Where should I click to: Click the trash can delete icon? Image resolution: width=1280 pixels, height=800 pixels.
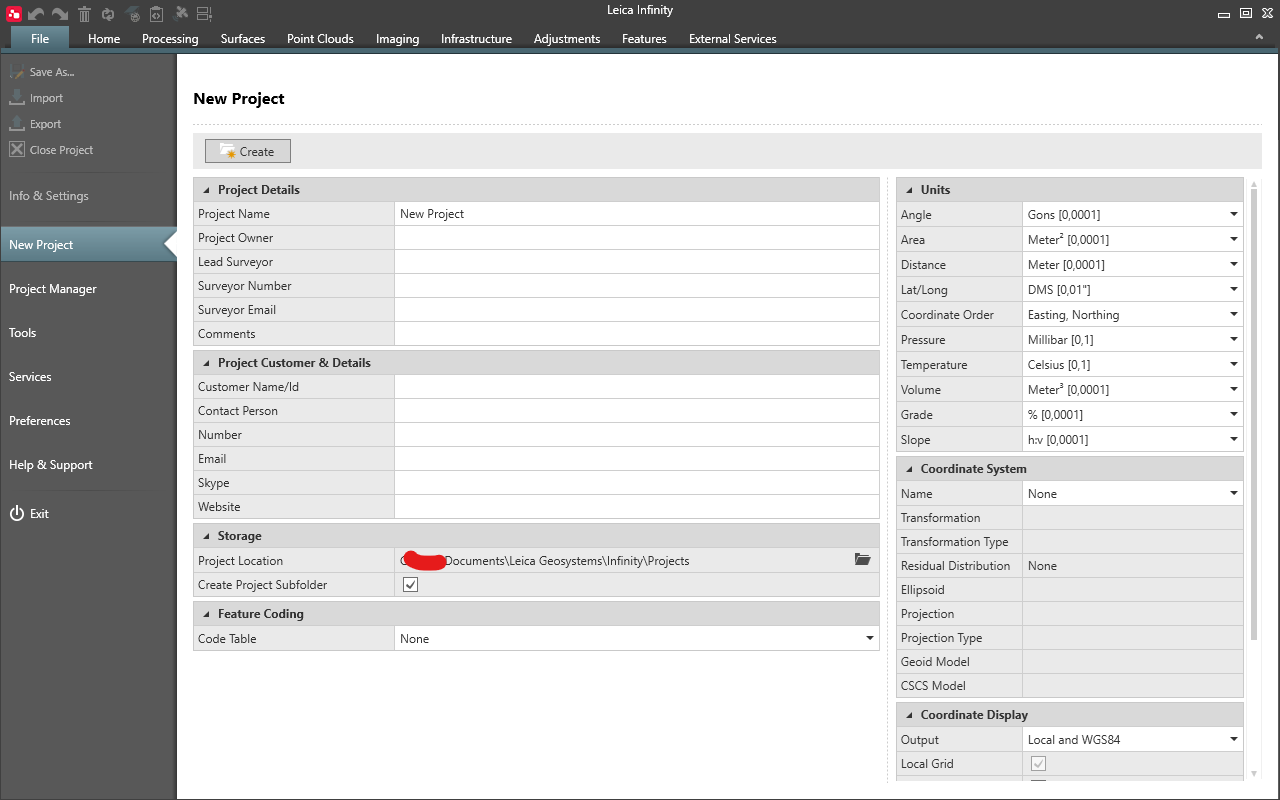tap(84, 14)
